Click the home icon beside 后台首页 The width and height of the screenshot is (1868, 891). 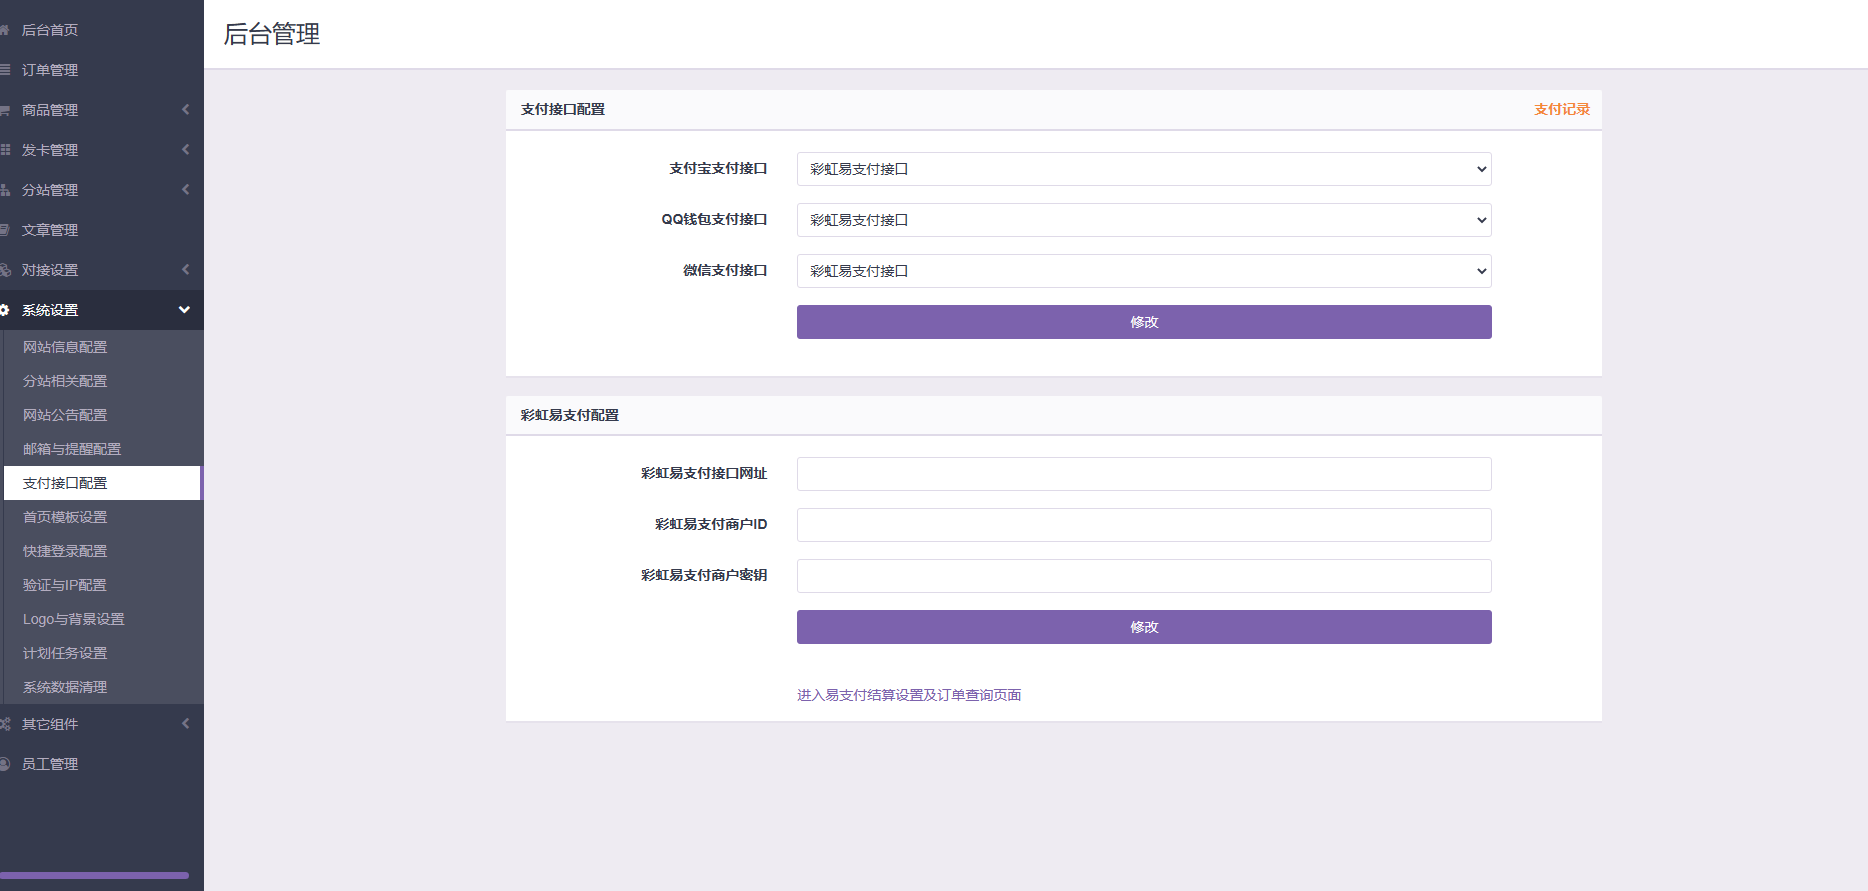[4, 30]
